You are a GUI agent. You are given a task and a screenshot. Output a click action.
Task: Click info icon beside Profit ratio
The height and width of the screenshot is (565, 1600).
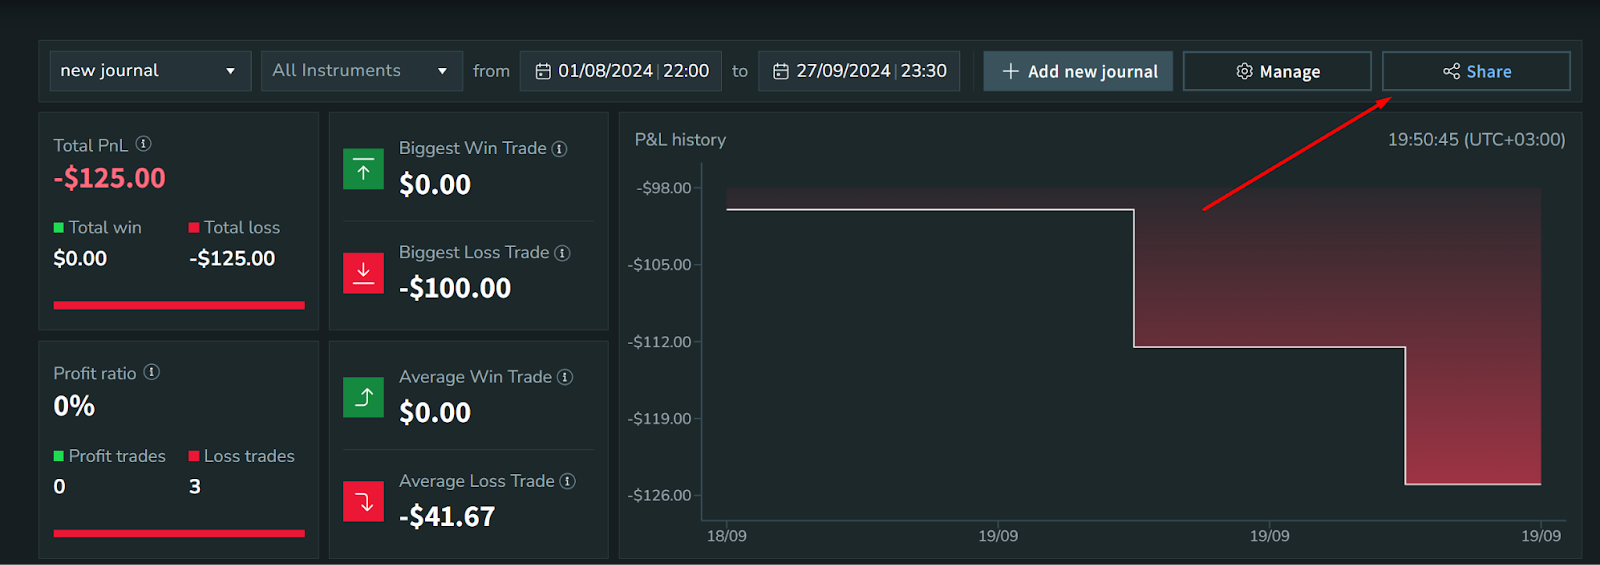[x=151, y=372]
